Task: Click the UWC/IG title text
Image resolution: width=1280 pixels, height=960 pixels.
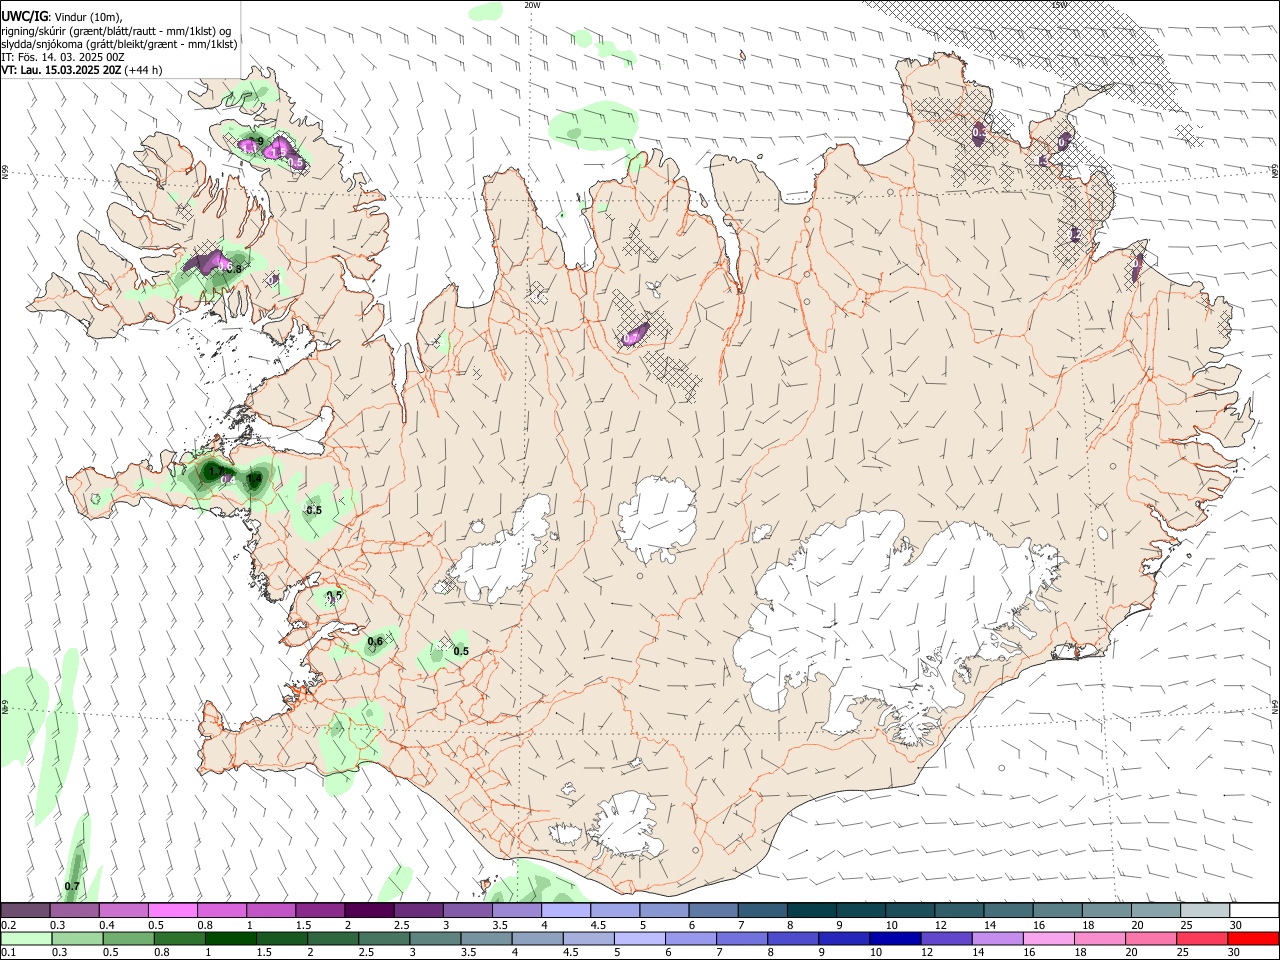Action: coord(24,16)
